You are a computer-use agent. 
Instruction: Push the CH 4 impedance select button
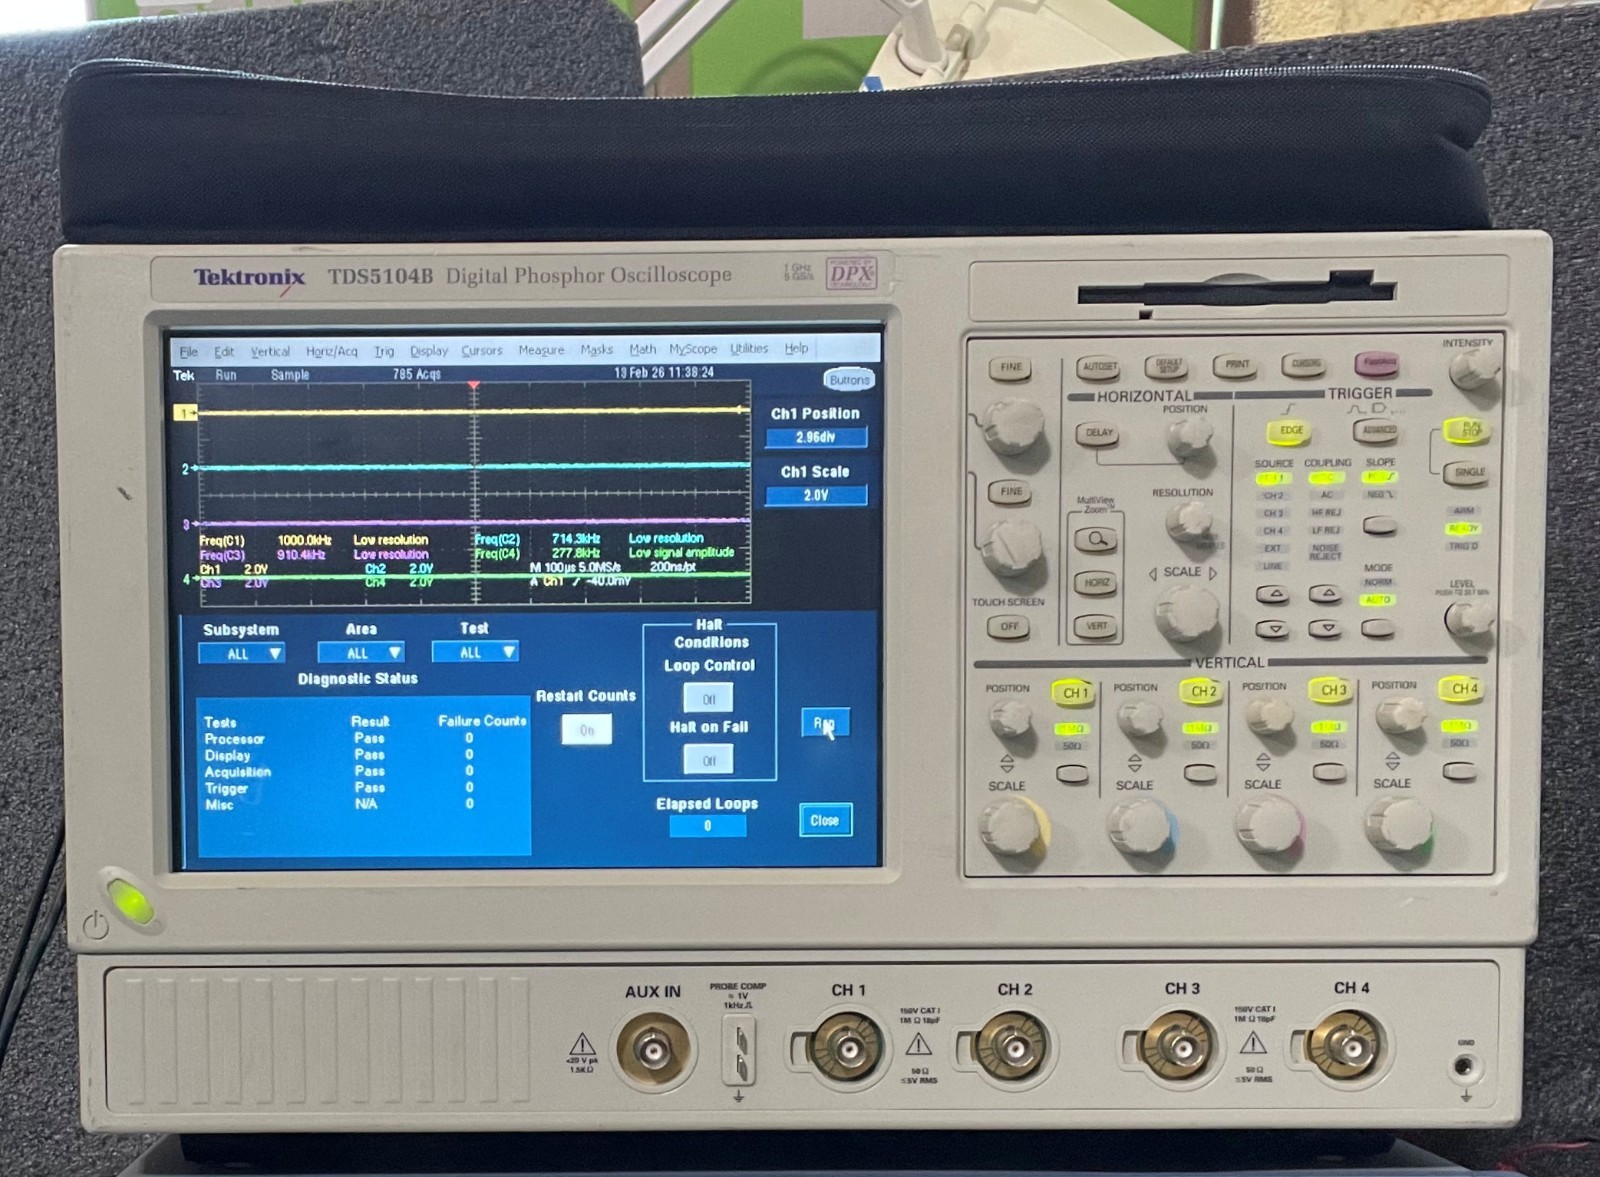pyautogui.click(x=1460, y=770)
